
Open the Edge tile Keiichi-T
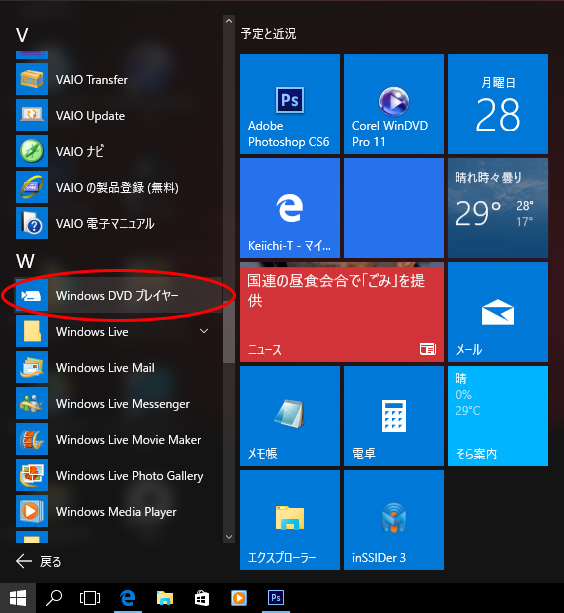(x=290, y=208)
